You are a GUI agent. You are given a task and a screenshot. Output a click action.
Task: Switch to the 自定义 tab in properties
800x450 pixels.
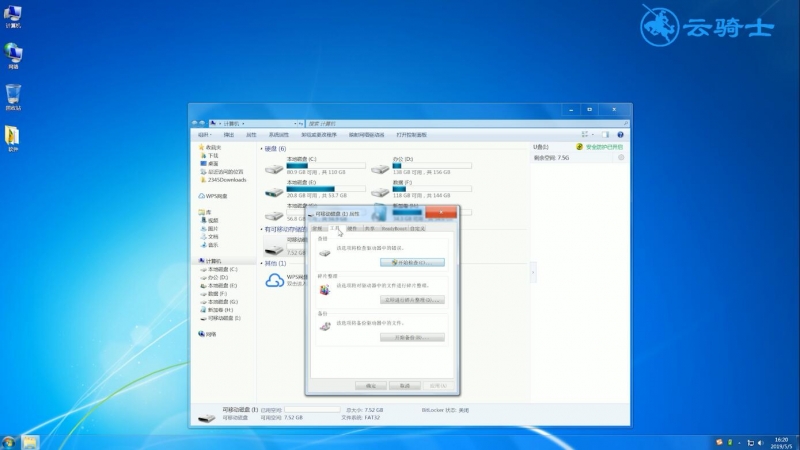[417, 229]
